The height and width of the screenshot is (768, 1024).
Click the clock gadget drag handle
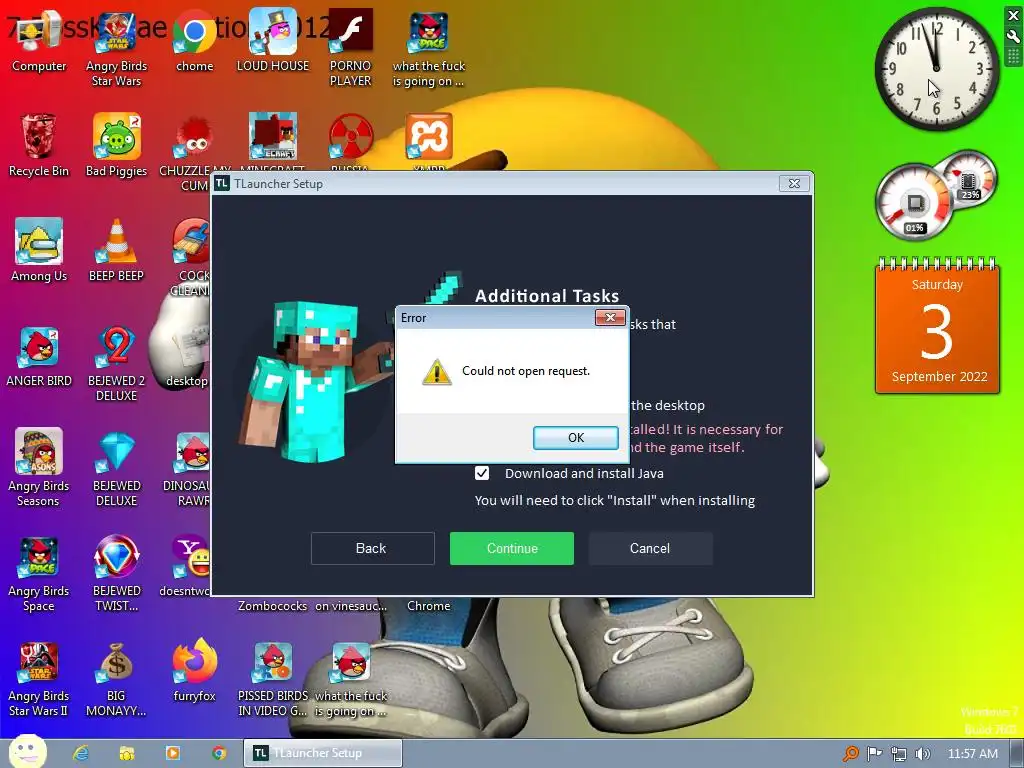tap(1014, 56)
